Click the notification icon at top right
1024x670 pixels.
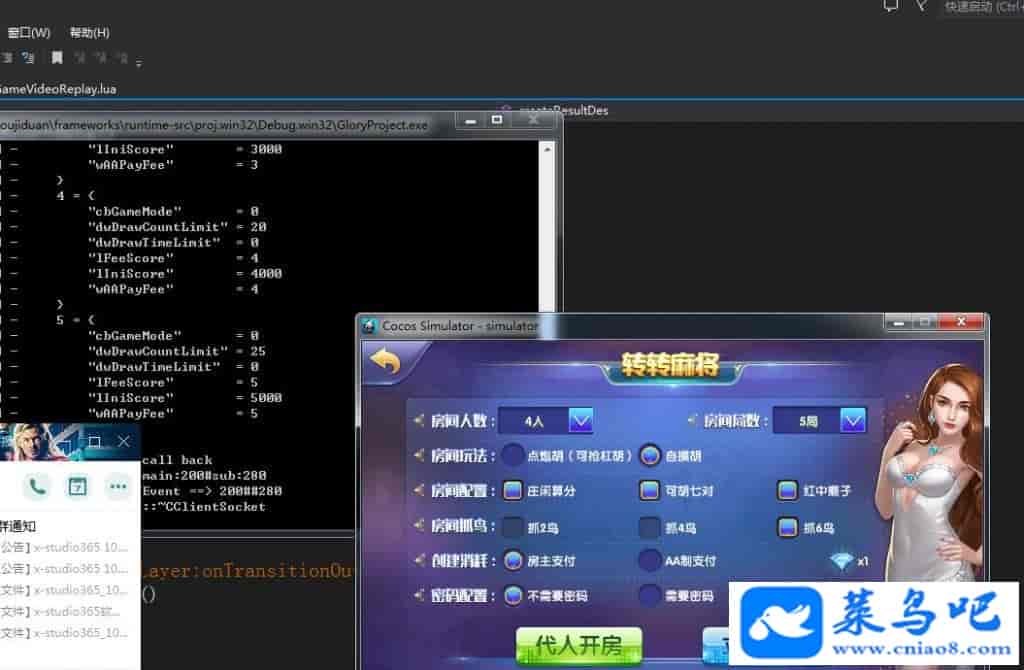click(x=890, y=6)
